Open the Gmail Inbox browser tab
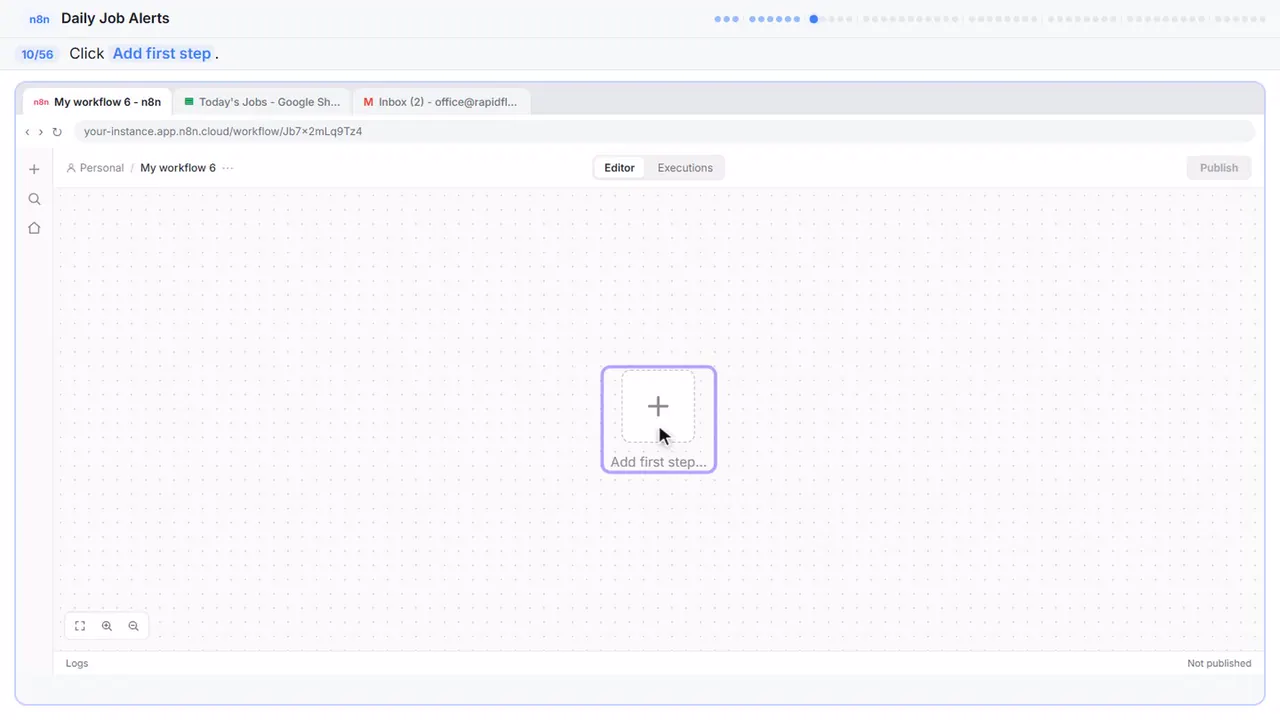The height and width of the screenshot is (720, 1280). (441, 102)
